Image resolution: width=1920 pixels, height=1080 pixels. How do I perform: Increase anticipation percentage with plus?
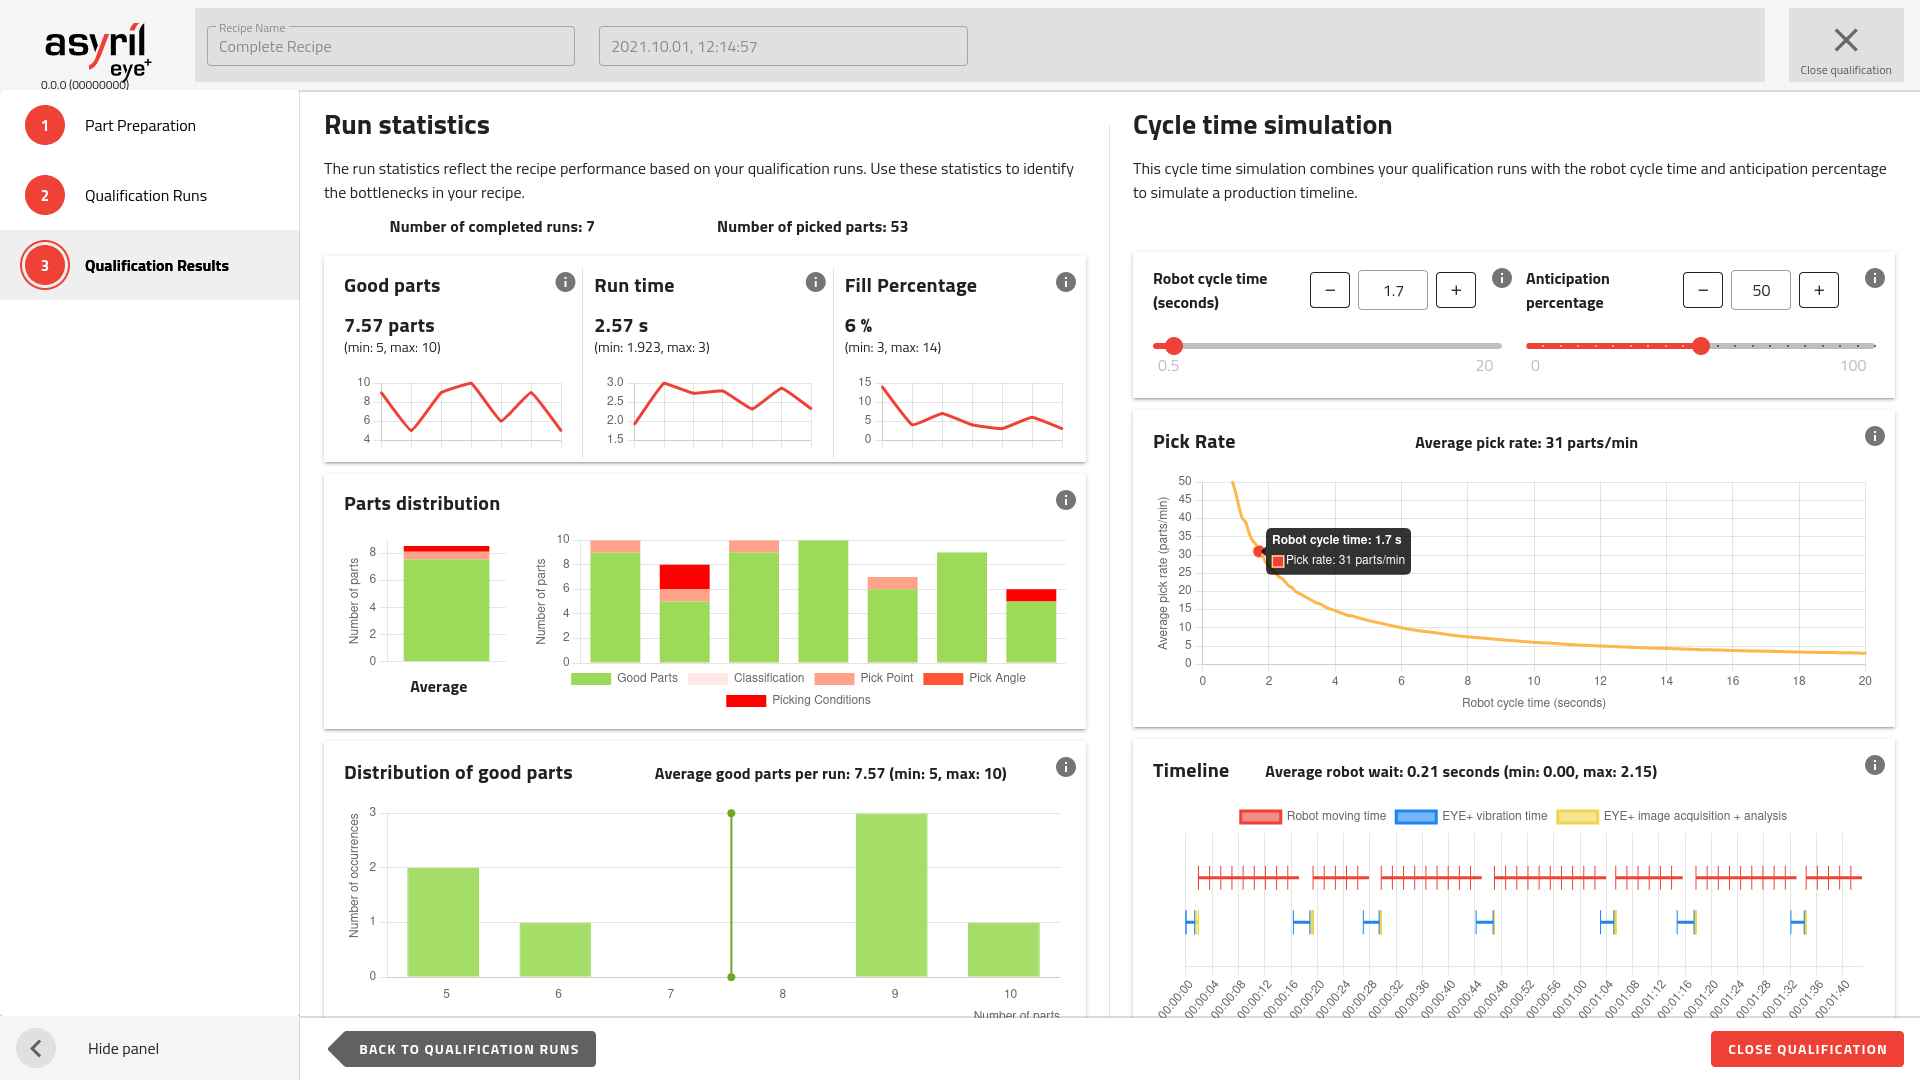1818,290
